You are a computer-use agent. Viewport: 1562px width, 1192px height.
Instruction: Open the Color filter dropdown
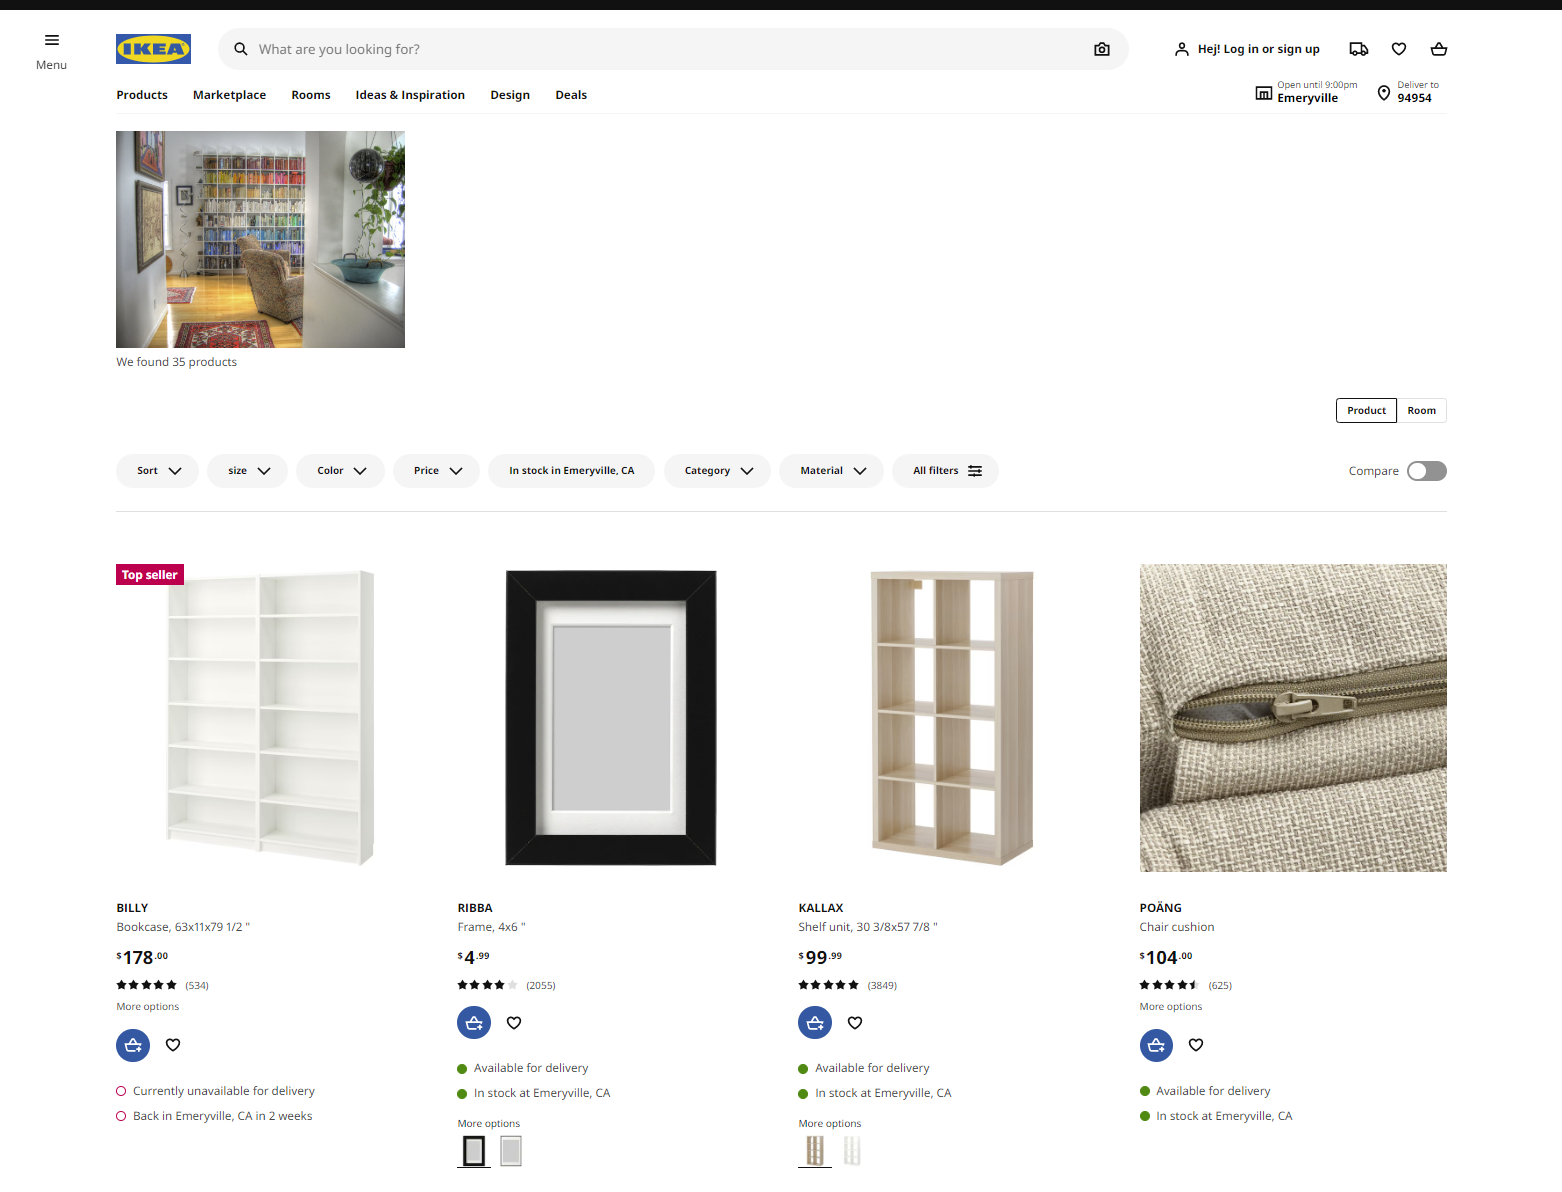coord(341,471)
